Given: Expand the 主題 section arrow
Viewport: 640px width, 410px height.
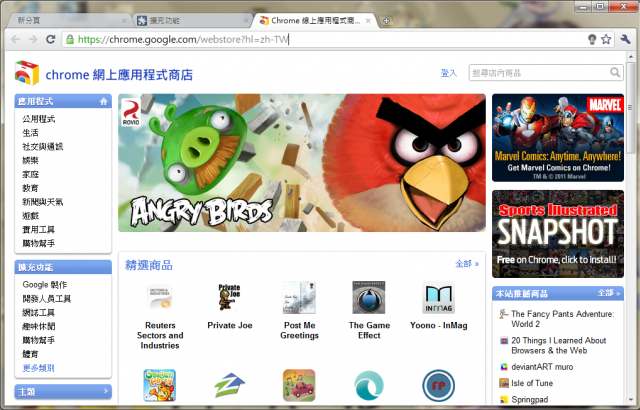Looking at the screenshot, I should [x=106, y=391].
